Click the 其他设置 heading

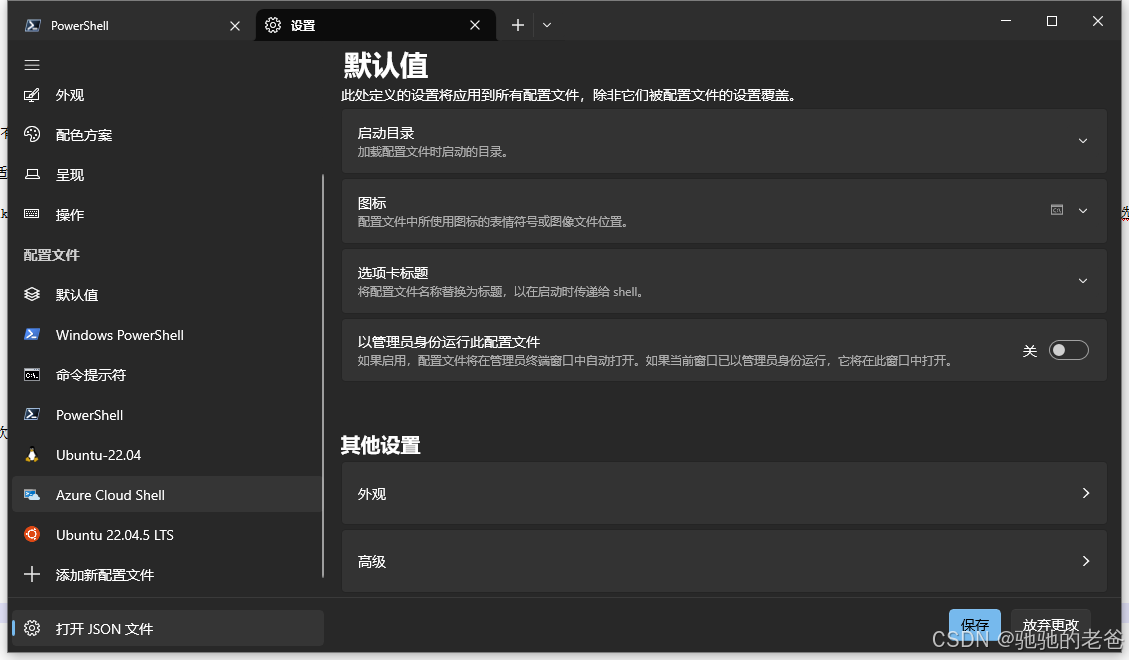click(x=380, y=445)
